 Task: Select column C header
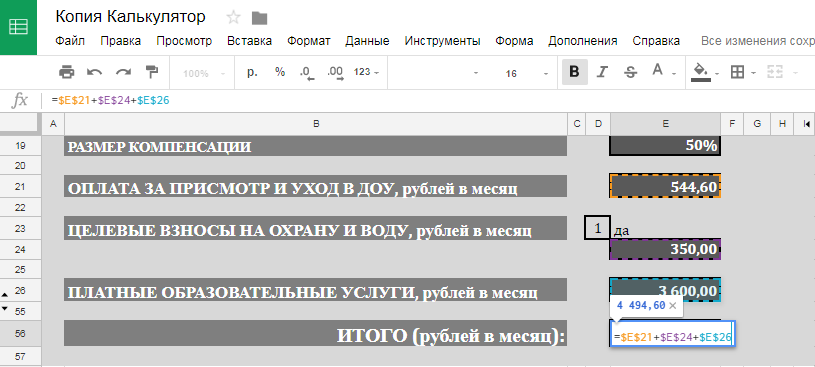[576, 124]
